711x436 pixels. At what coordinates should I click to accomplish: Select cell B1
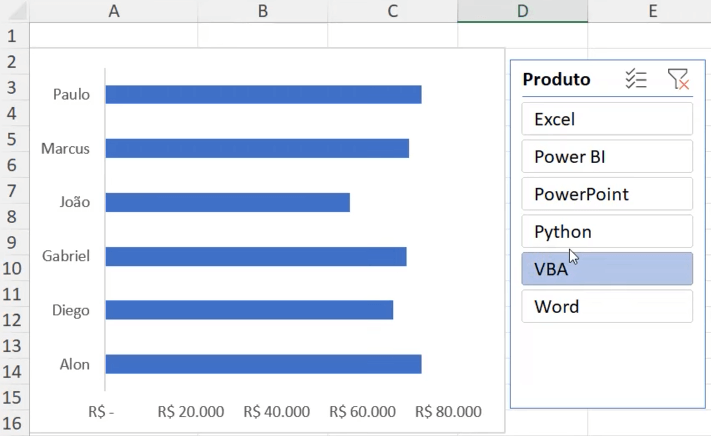click(x=263, y=35)
